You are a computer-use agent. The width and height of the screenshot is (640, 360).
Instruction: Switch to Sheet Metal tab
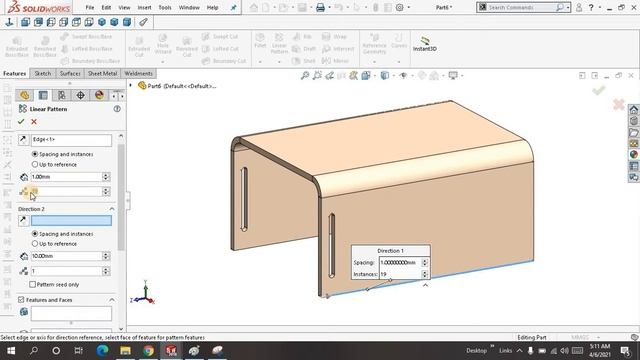[102, 73]
